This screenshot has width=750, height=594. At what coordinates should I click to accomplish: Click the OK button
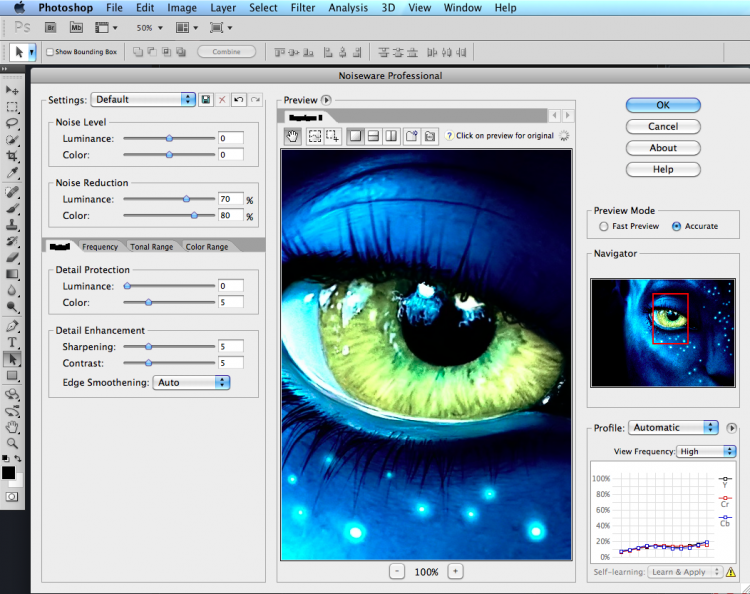pos(662,105)
